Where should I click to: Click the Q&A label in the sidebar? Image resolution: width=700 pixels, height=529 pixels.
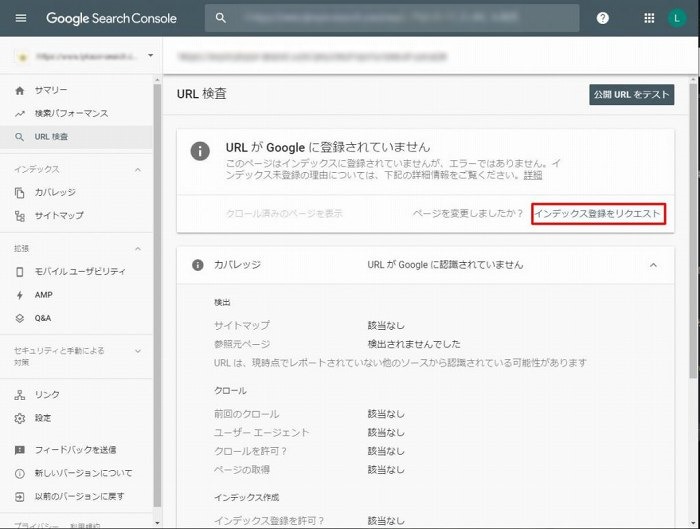pyautogui.click(x=43, y=318)
